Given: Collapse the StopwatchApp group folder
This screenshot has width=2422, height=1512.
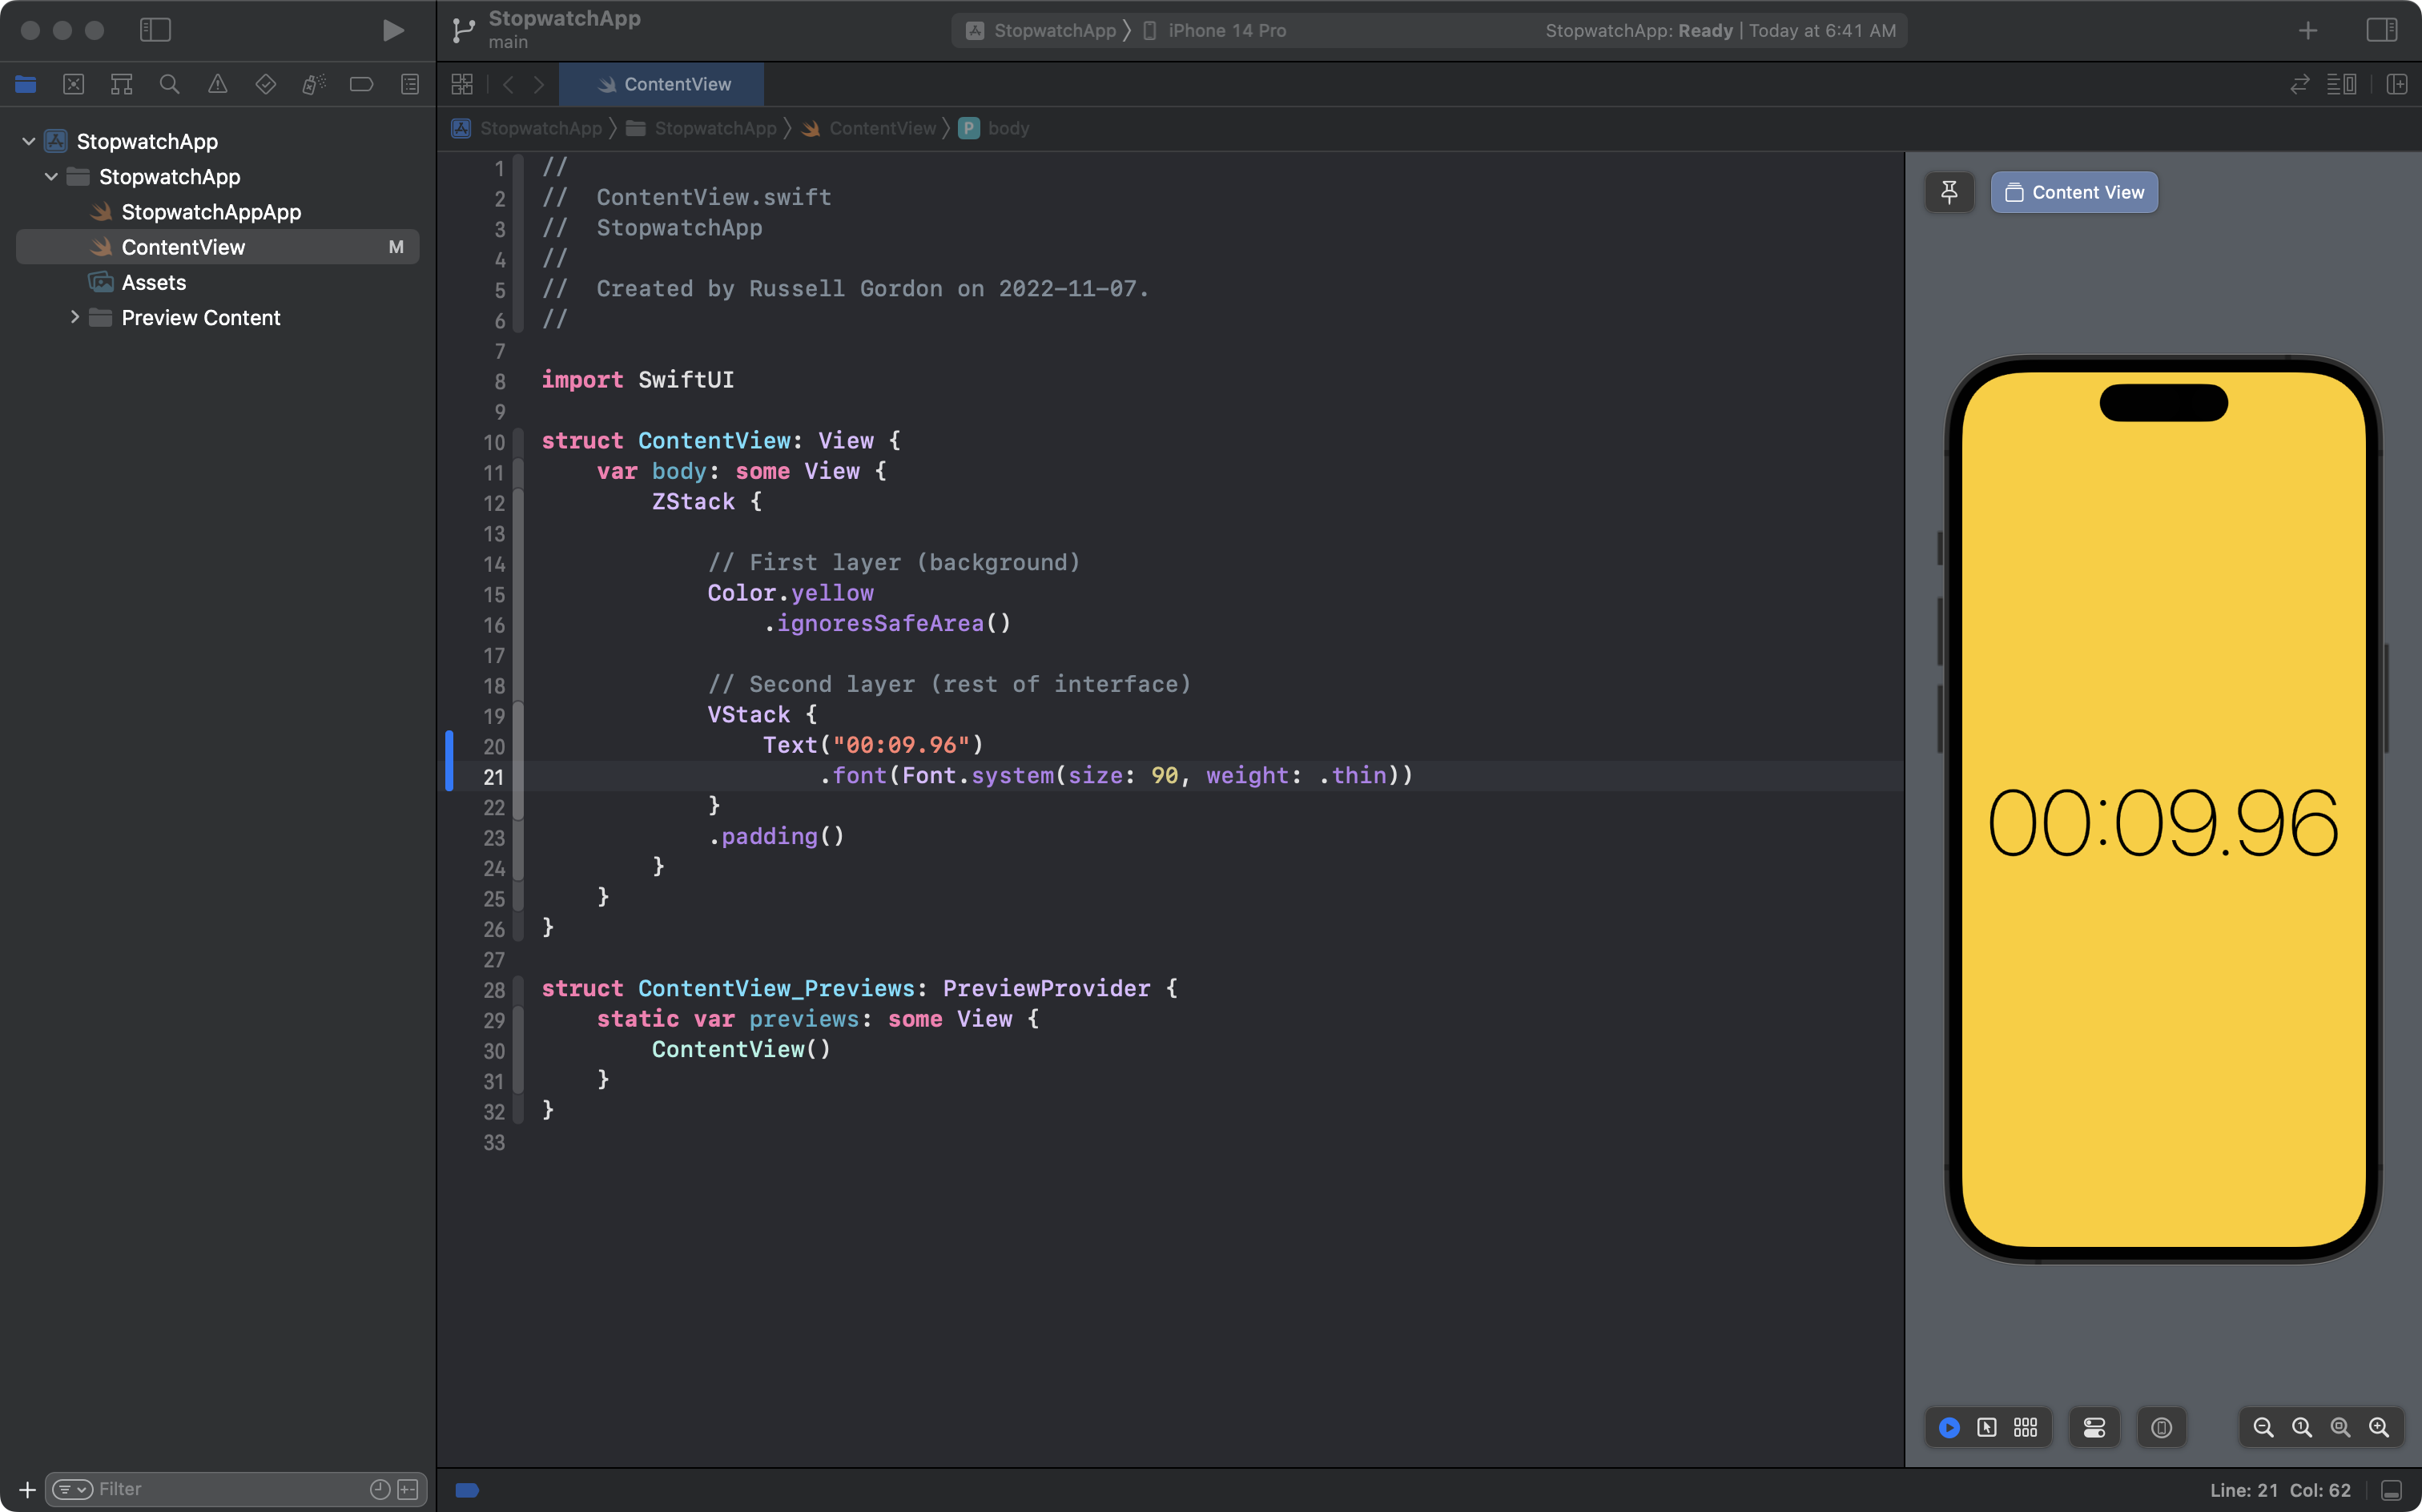Looking at the screenshot, I should (51, 176).
